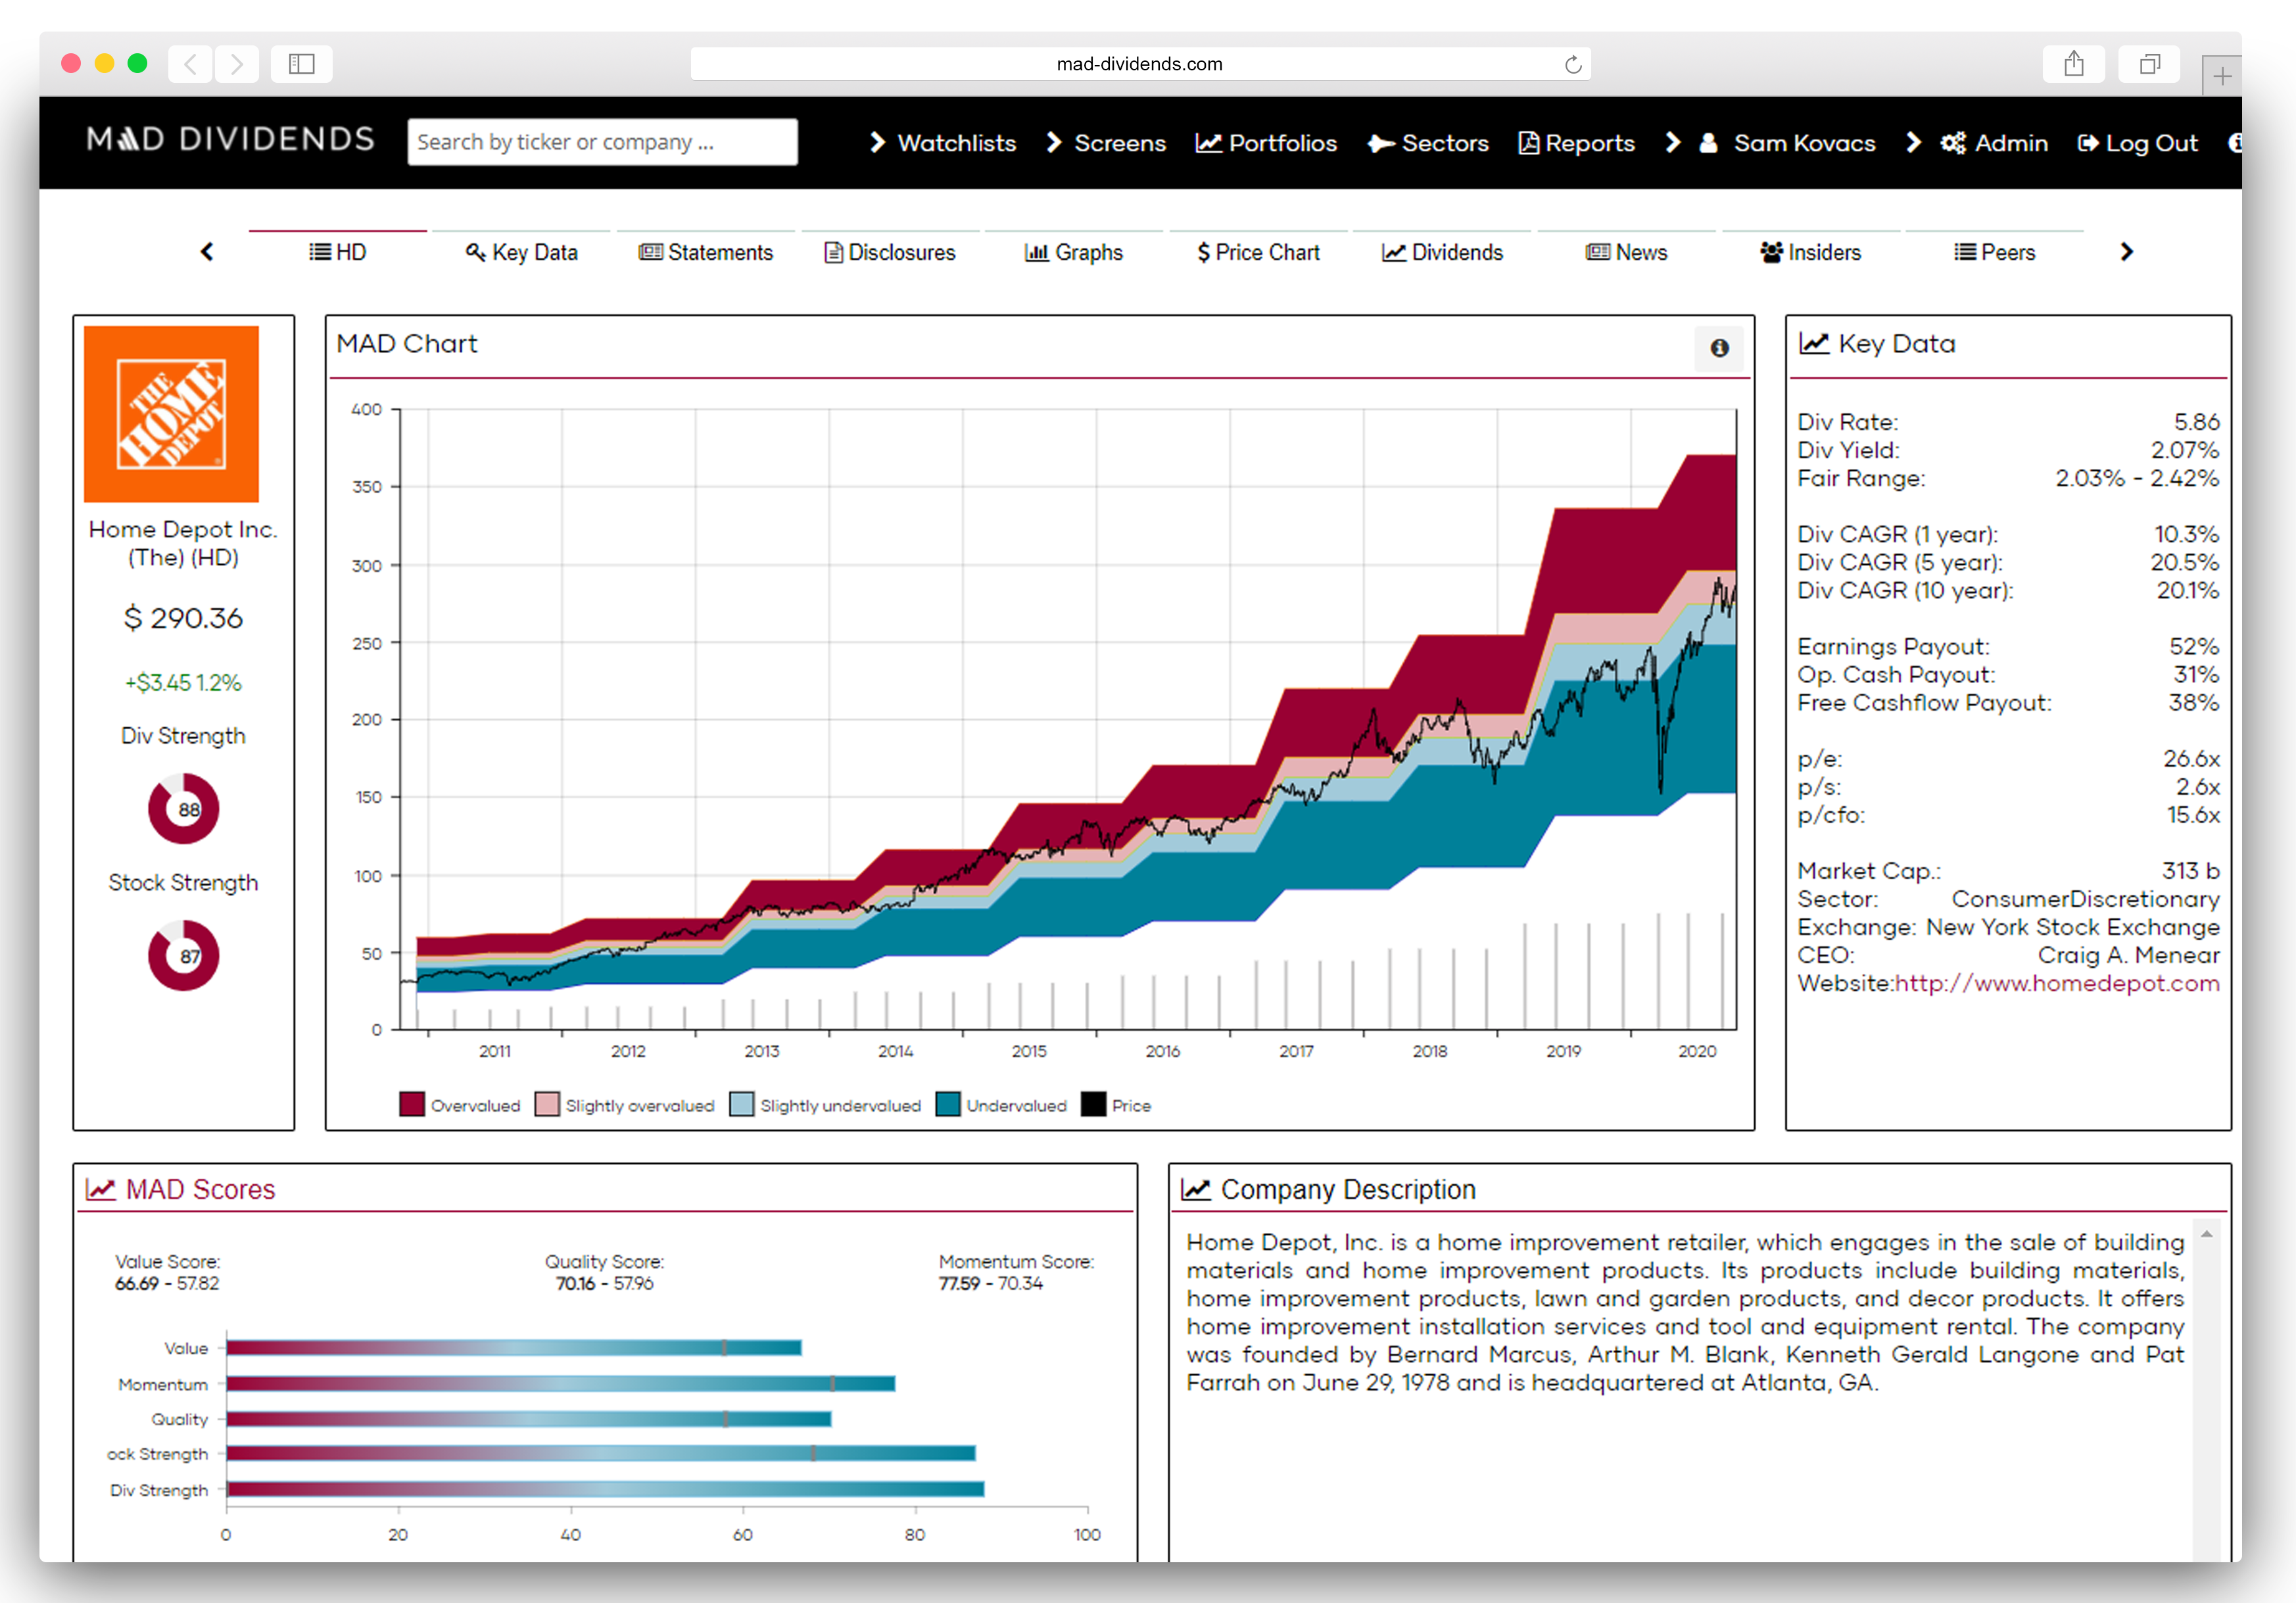Image resolution: width=2296 pixels, height=1603 pixels.
Task: Open the Sectors menu
Action: click(x=1428, y=143)
